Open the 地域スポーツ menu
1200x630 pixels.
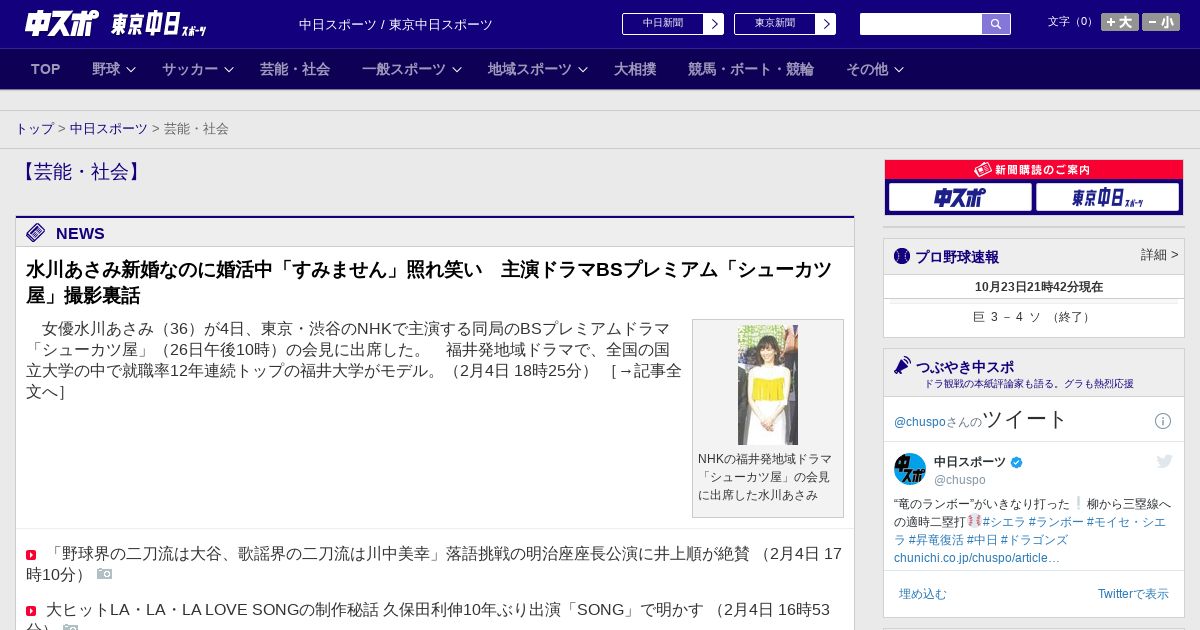(530, 69)
